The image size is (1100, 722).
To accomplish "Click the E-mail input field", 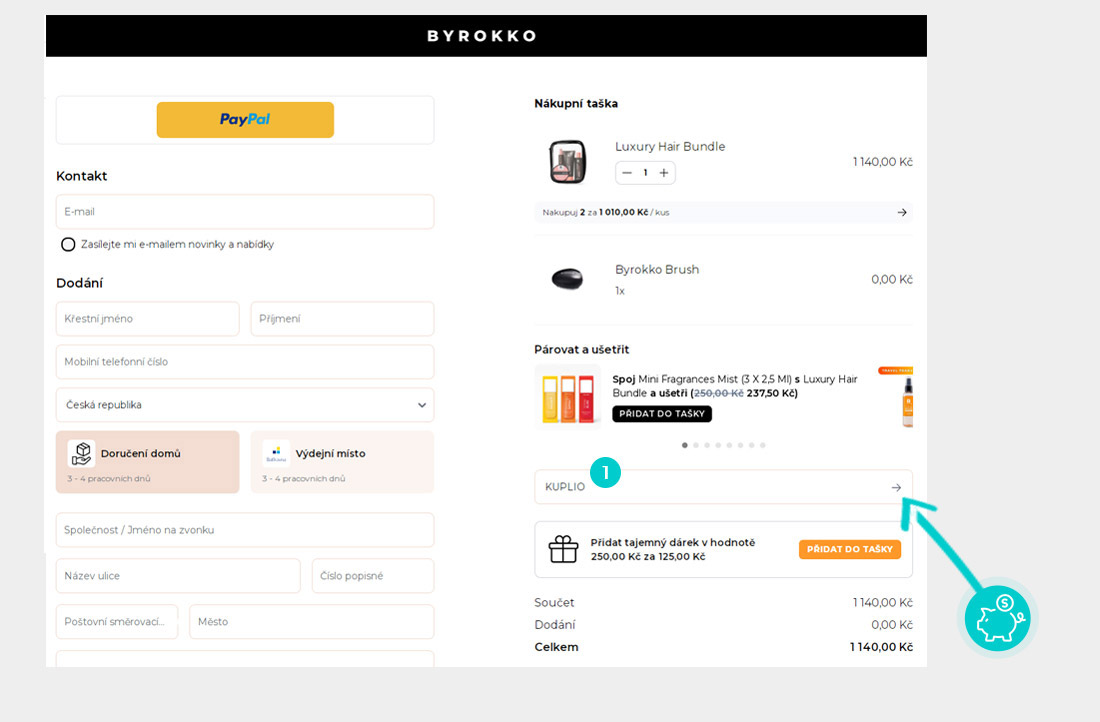I will coord(245,212).
